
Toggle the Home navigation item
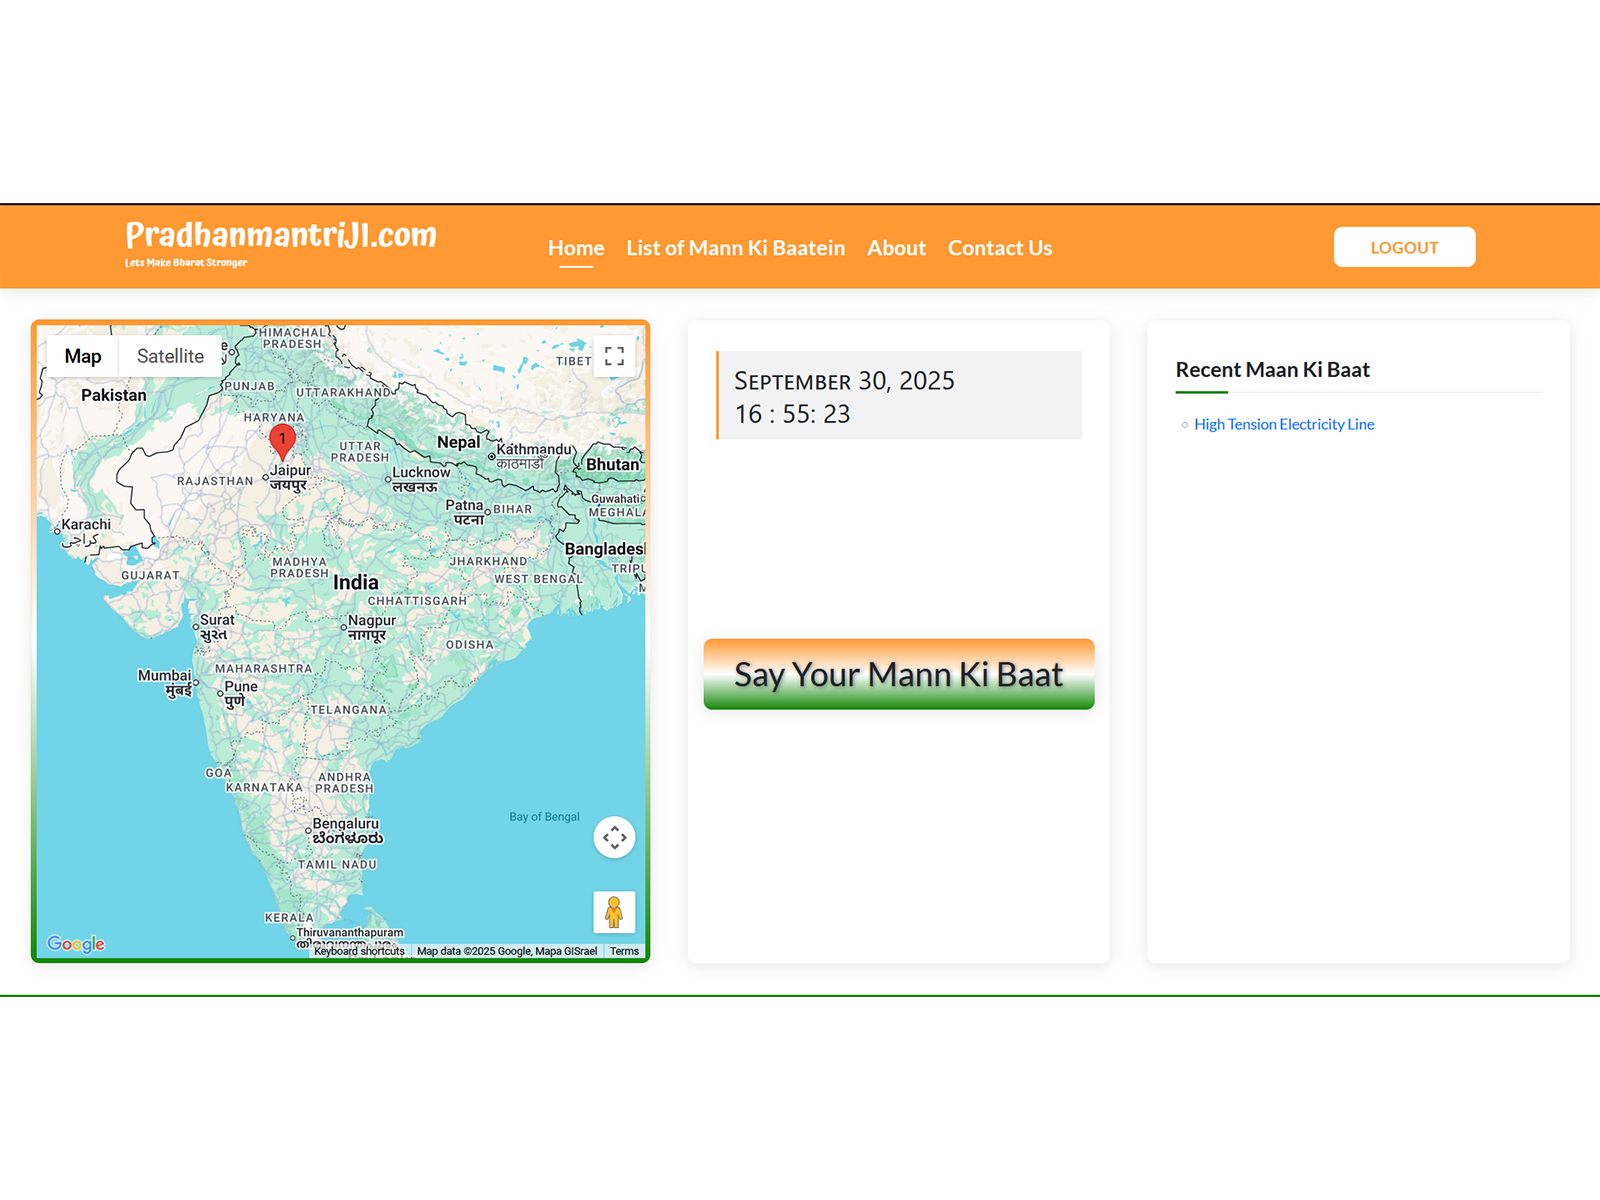(x=575, y=248)
